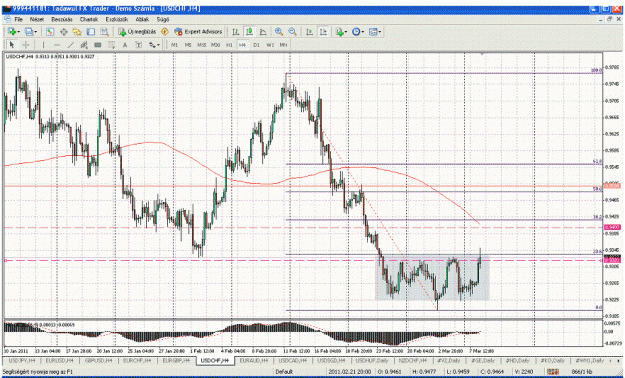The image size is (625, 378).
Task: Toggle chart Auto Scroll
Action: (x=309, y=32)
